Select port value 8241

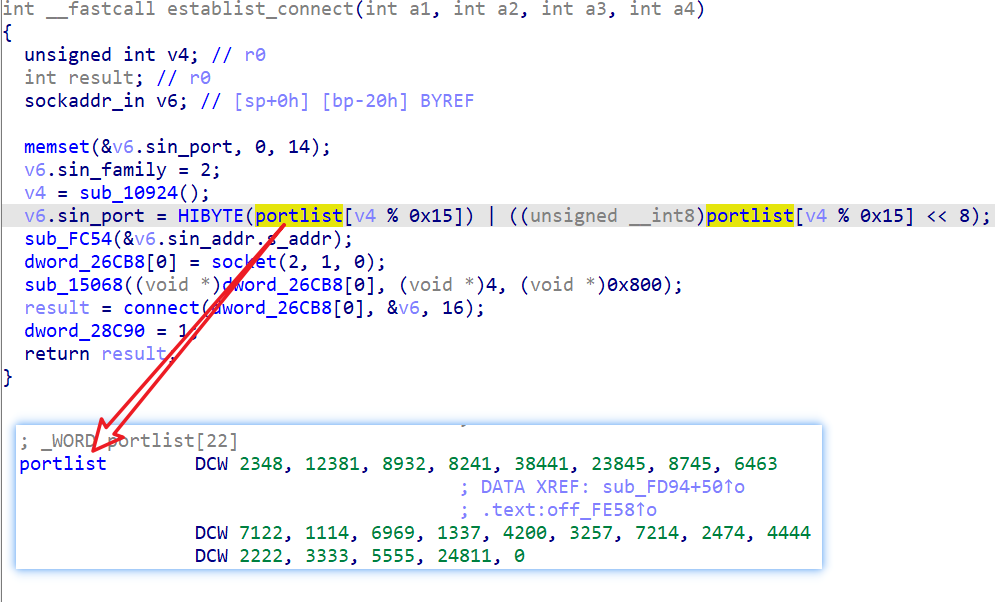[470, 464]
